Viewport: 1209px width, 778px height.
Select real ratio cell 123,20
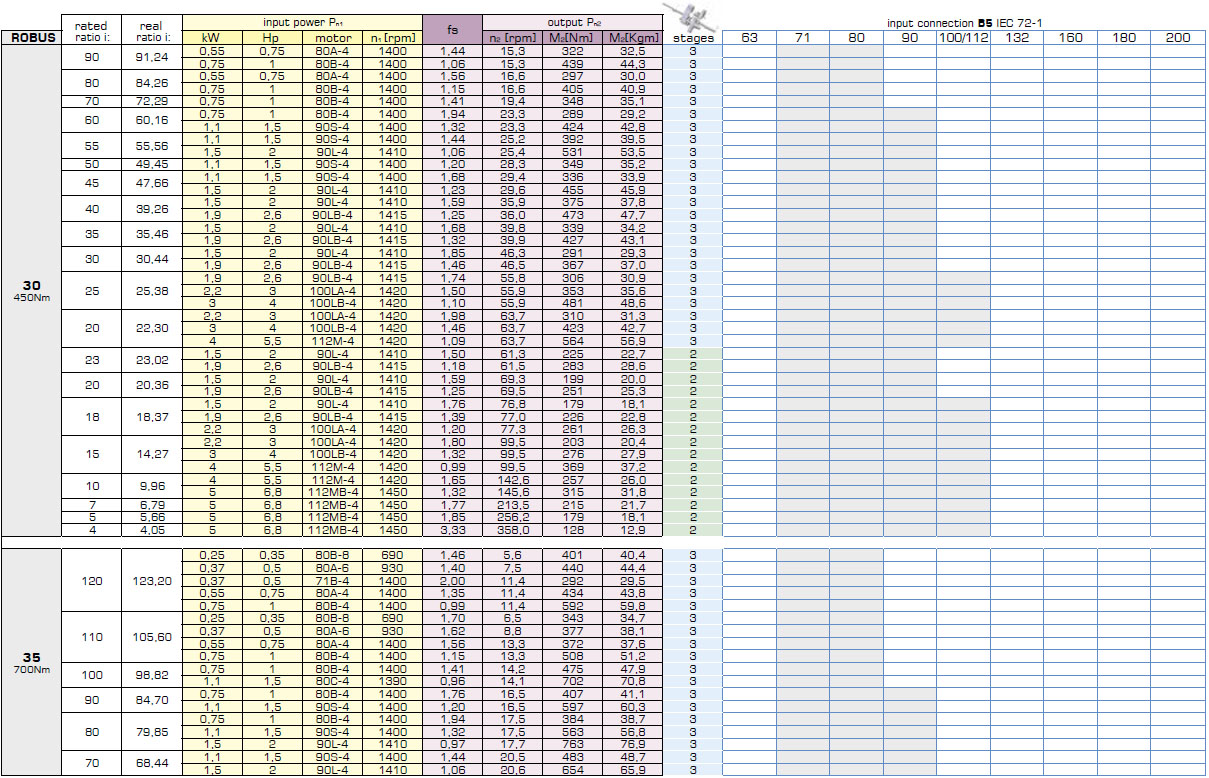coord(151,580)
